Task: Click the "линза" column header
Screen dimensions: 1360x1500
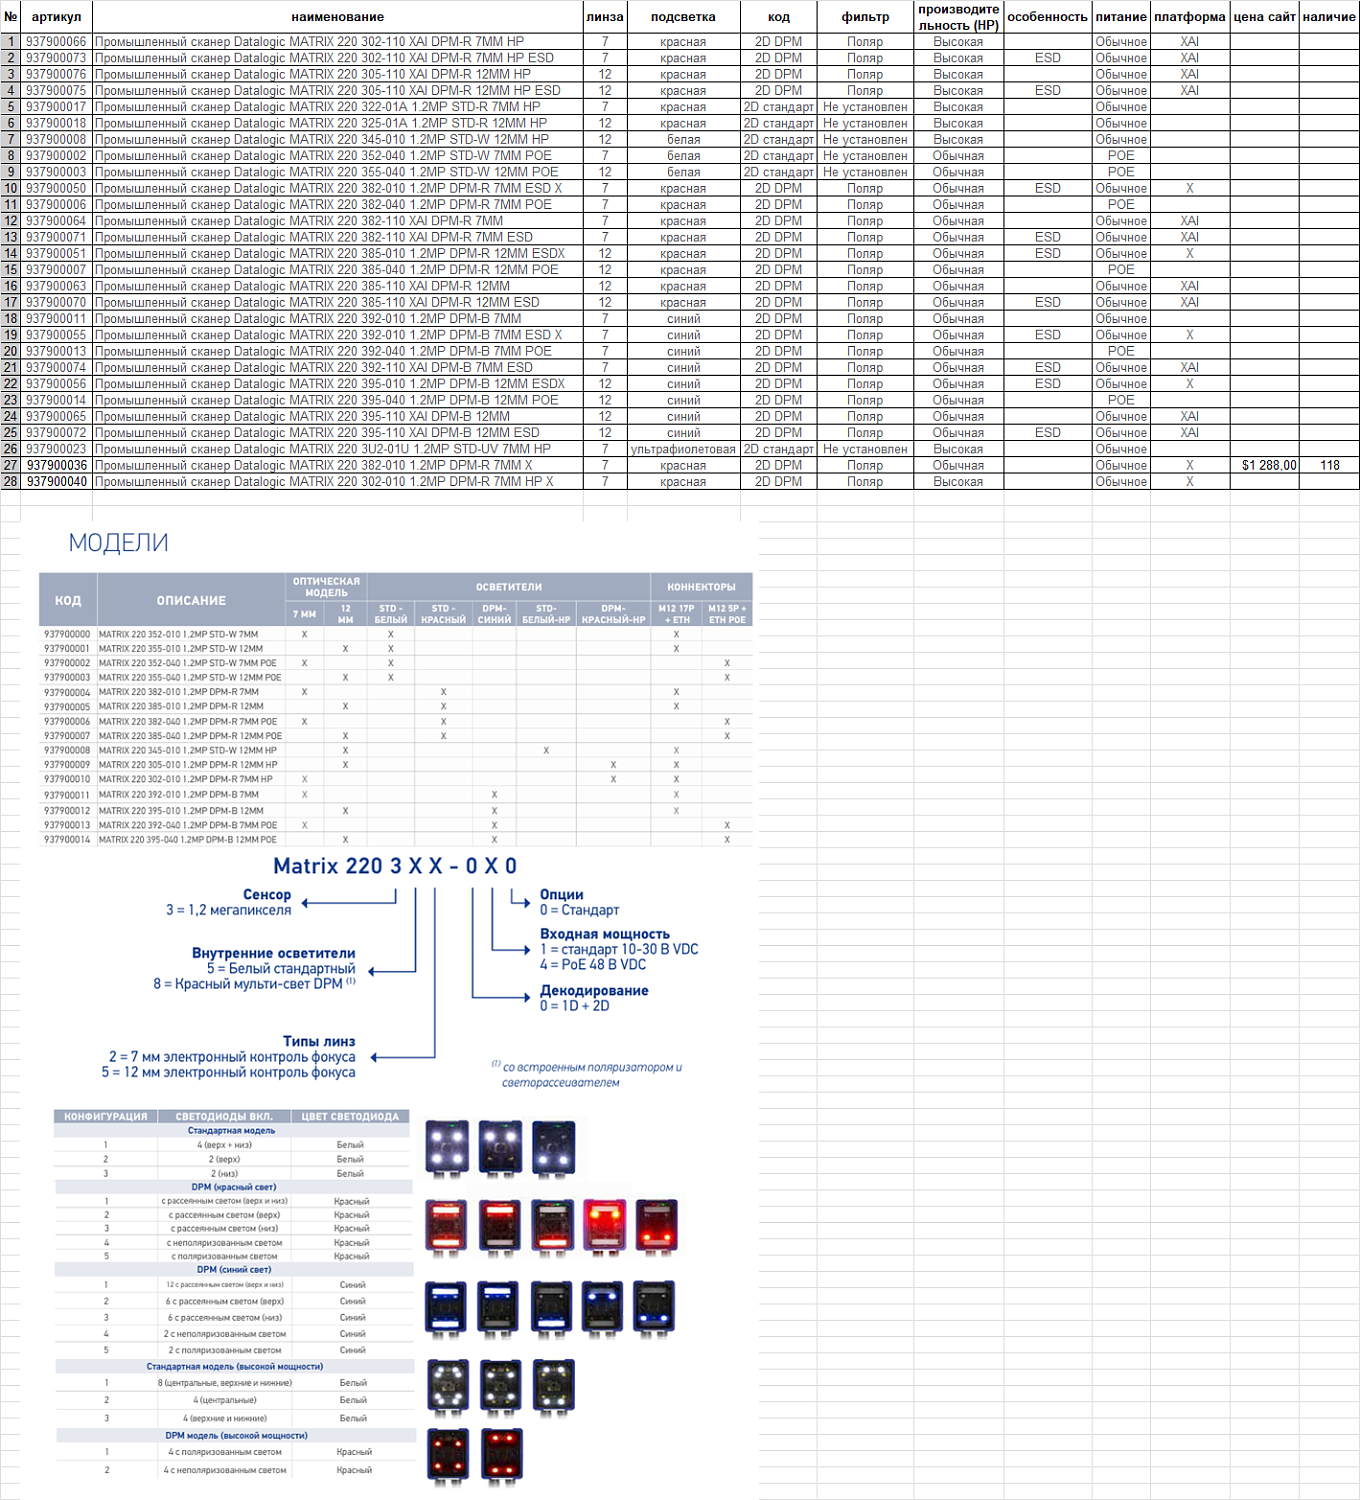Action: [x=605, y=17]
